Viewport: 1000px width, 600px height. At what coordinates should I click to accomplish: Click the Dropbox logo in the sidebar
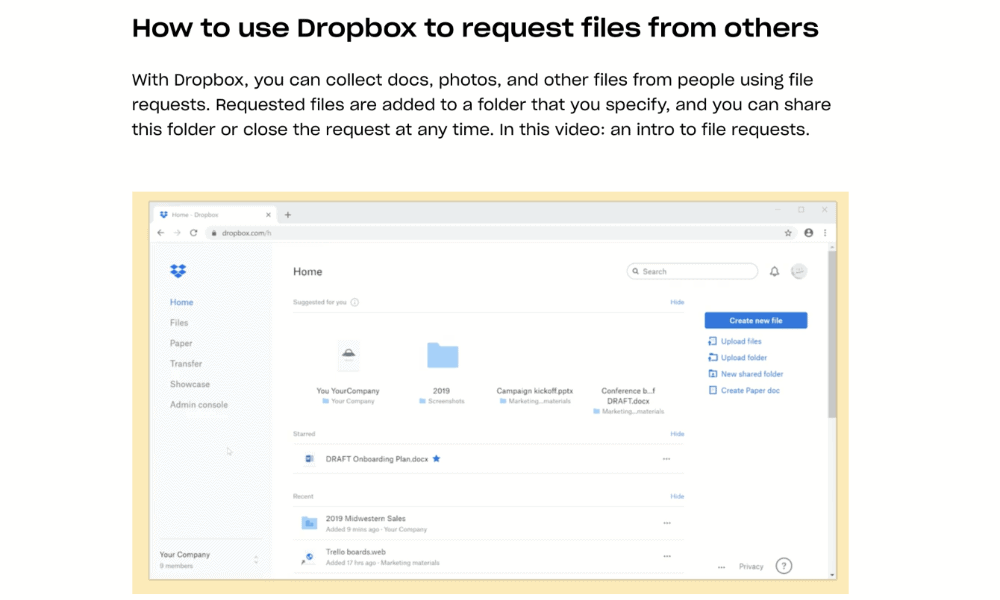pyautogui.click(x=178, y=271)
